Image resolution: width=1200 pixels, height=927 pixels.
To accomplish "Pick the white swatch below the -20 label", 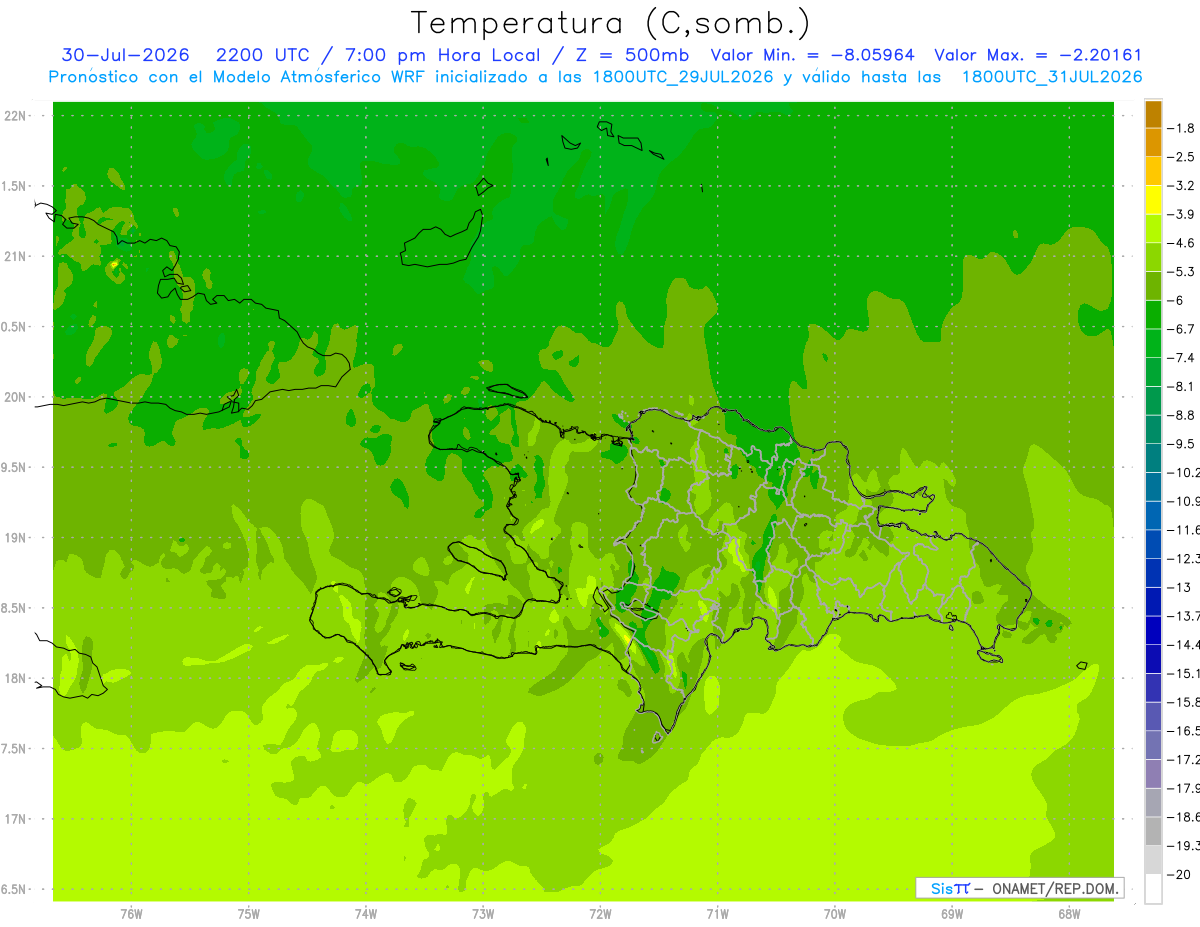I will pos(1153,888).
